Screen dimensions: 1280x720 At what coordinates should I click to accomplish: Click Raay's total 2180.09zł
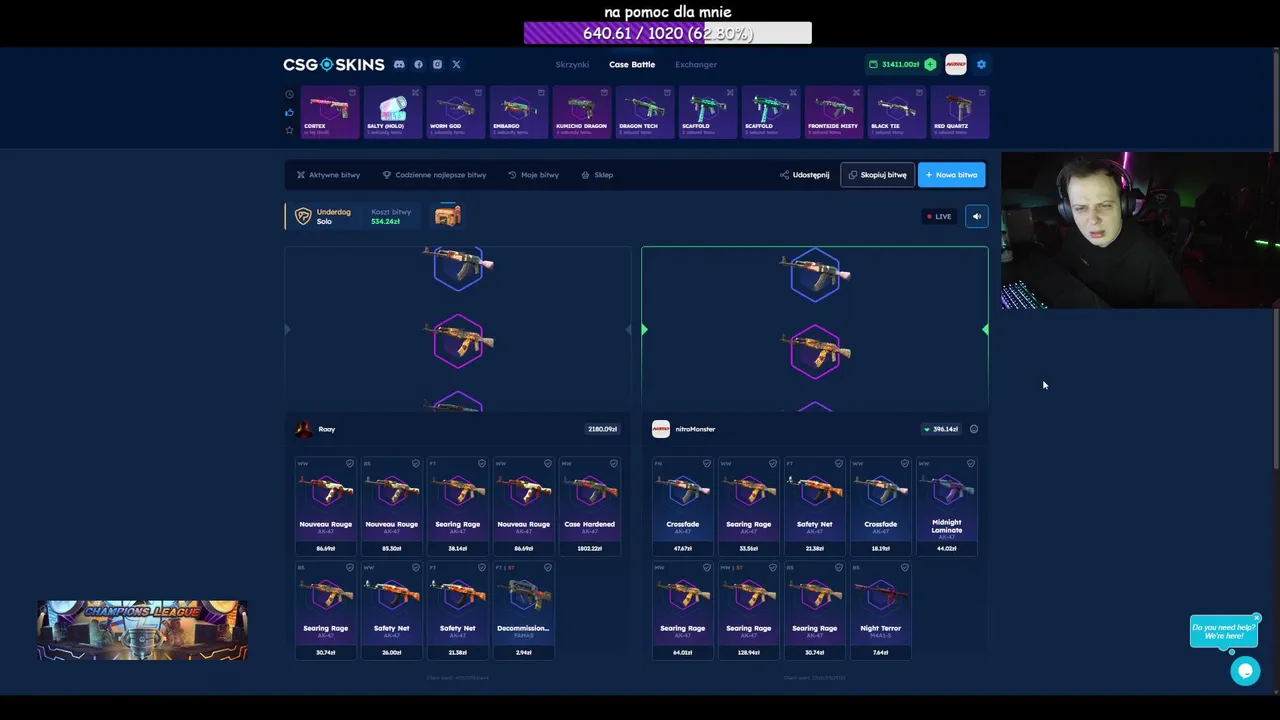point(602,429)
